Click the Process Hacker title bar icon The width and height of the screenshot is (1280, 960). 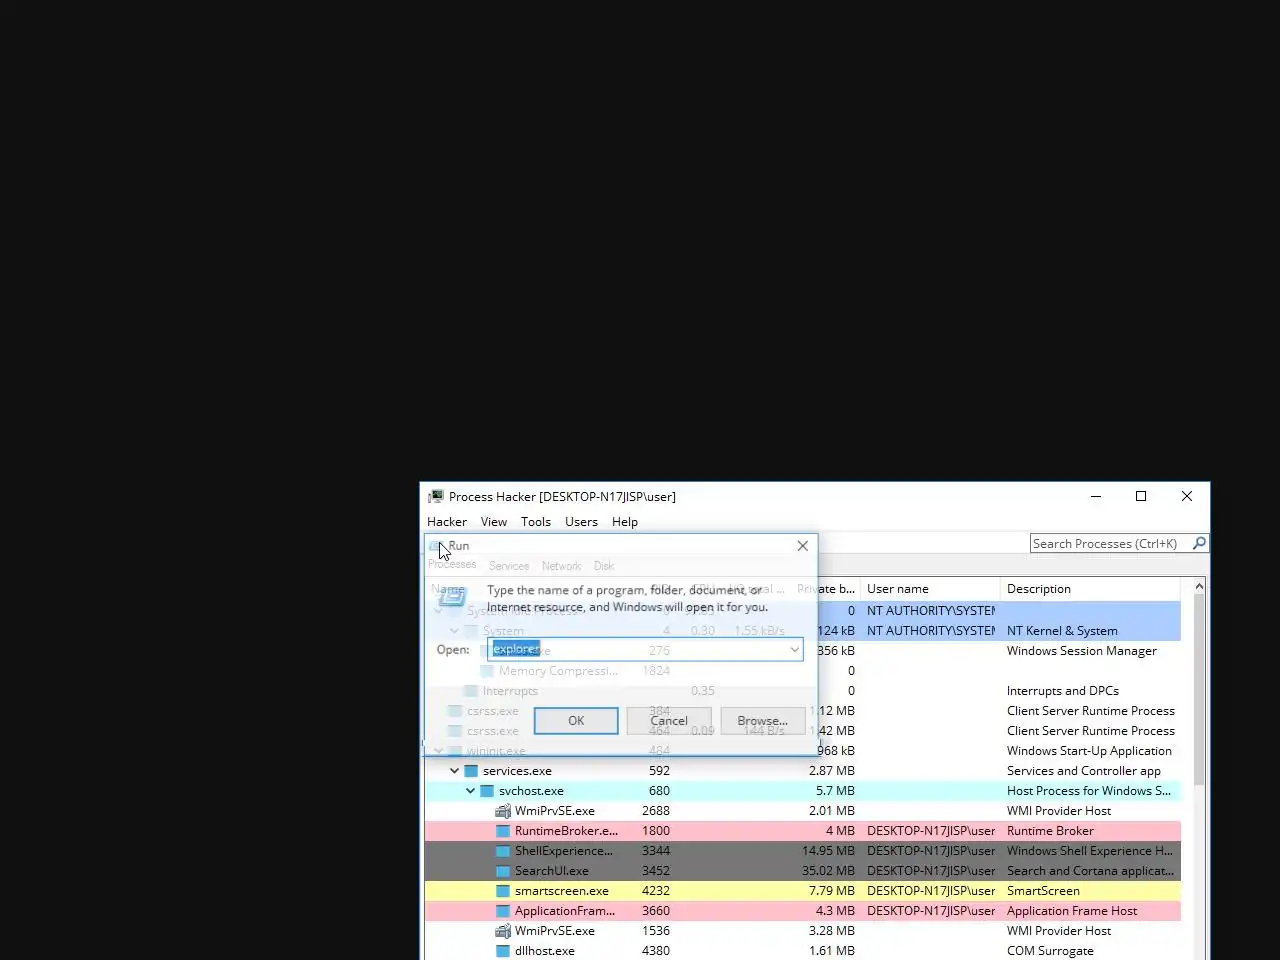436,496
